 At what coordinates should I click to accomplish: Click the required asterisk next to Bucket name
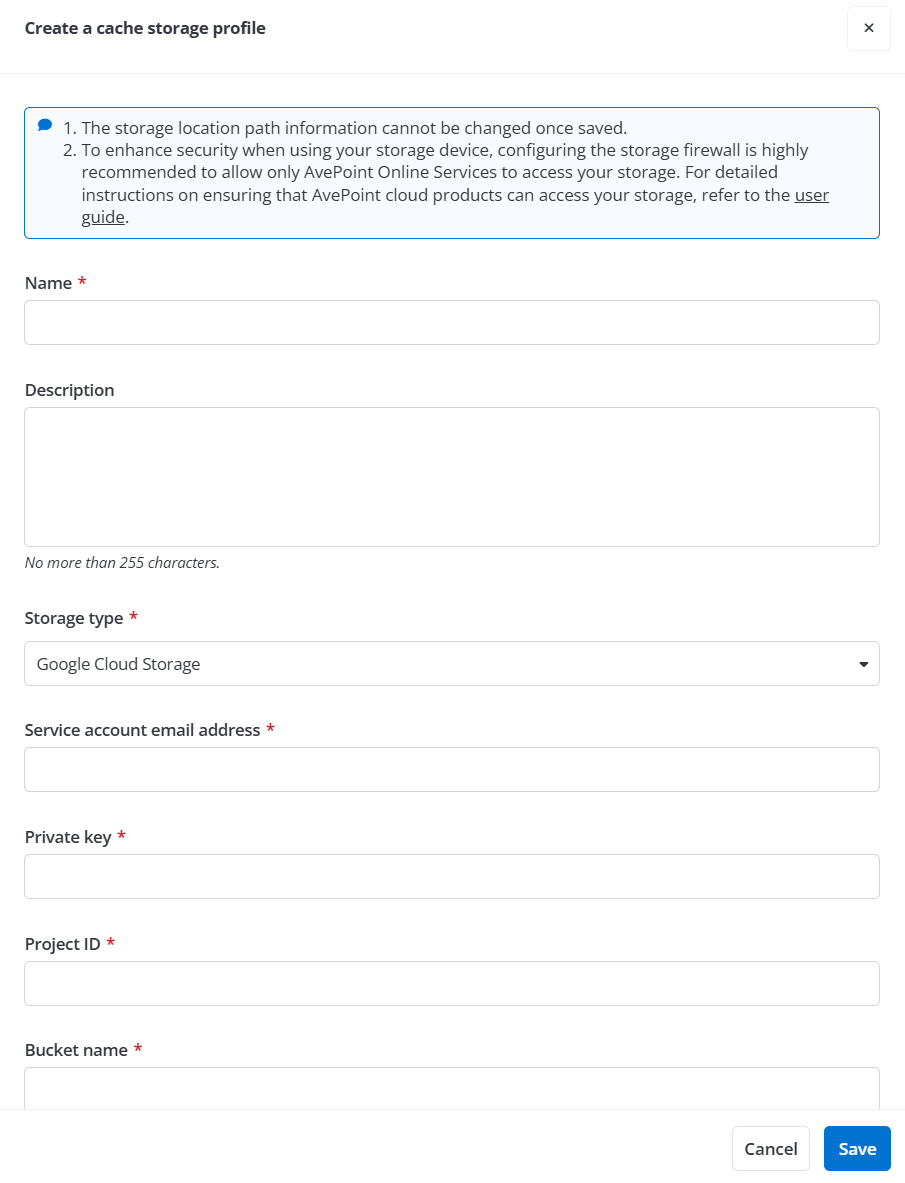click(x=138, y=1049)
